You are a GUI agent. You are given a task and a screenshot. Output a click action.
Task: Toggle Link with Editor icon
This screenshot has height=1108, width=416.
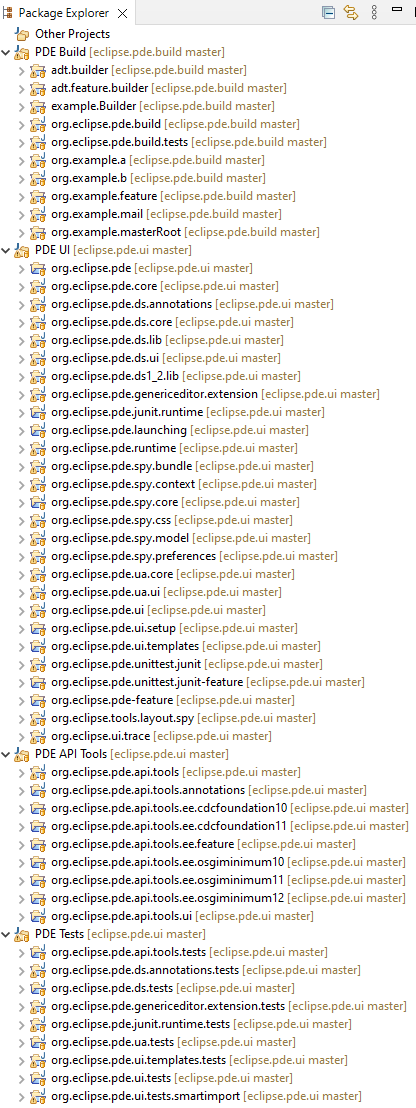click(351, 12)
